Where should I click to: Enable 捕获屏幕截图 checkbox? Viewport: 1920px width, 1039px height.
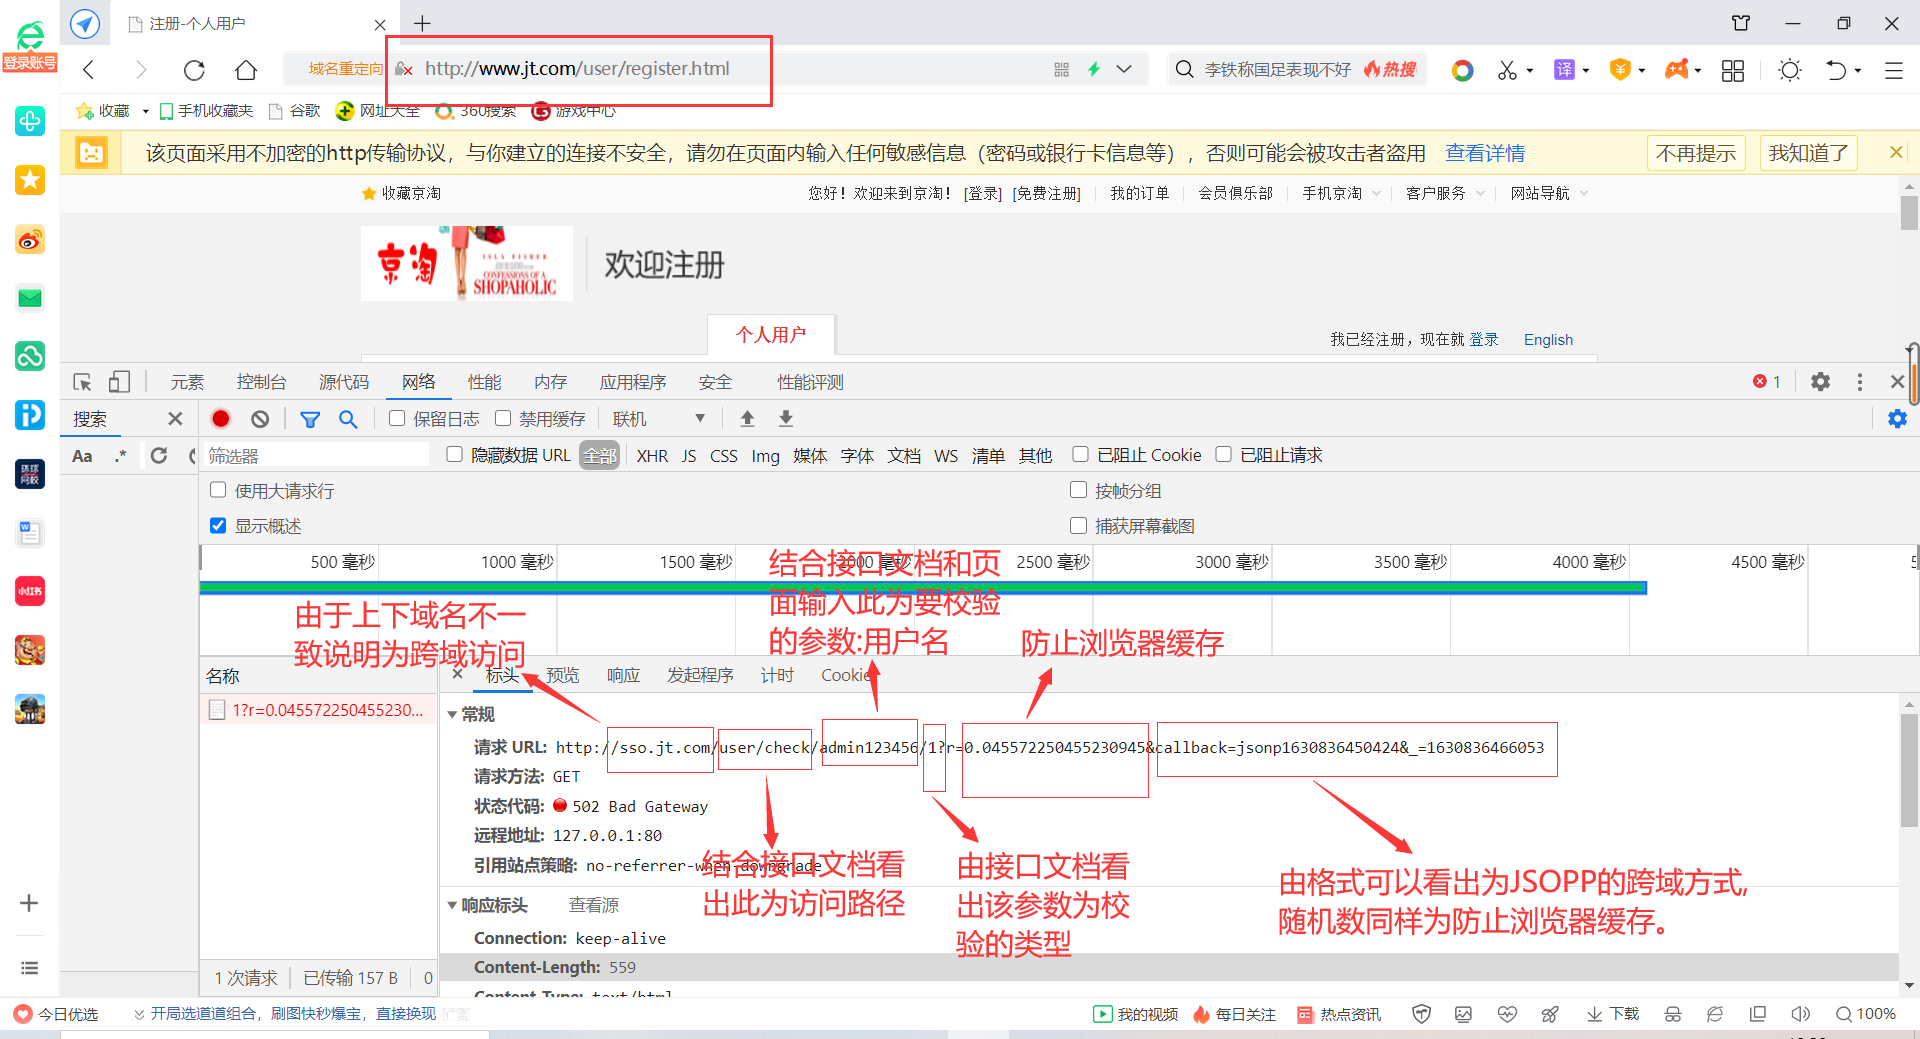point(1078,525)
